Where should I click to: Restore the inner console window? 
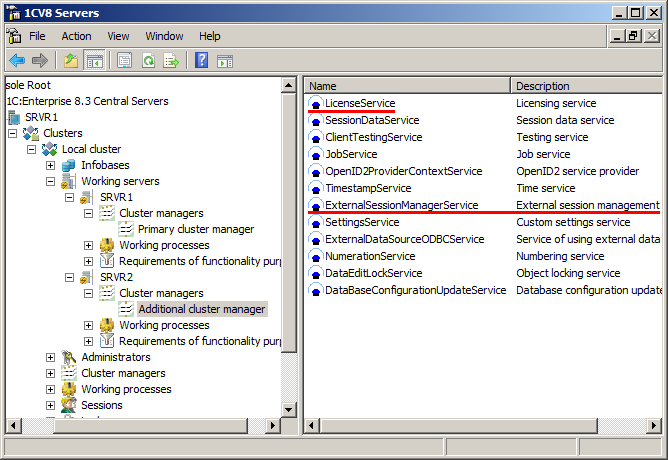pyautogui.click(x=633, y=36)
